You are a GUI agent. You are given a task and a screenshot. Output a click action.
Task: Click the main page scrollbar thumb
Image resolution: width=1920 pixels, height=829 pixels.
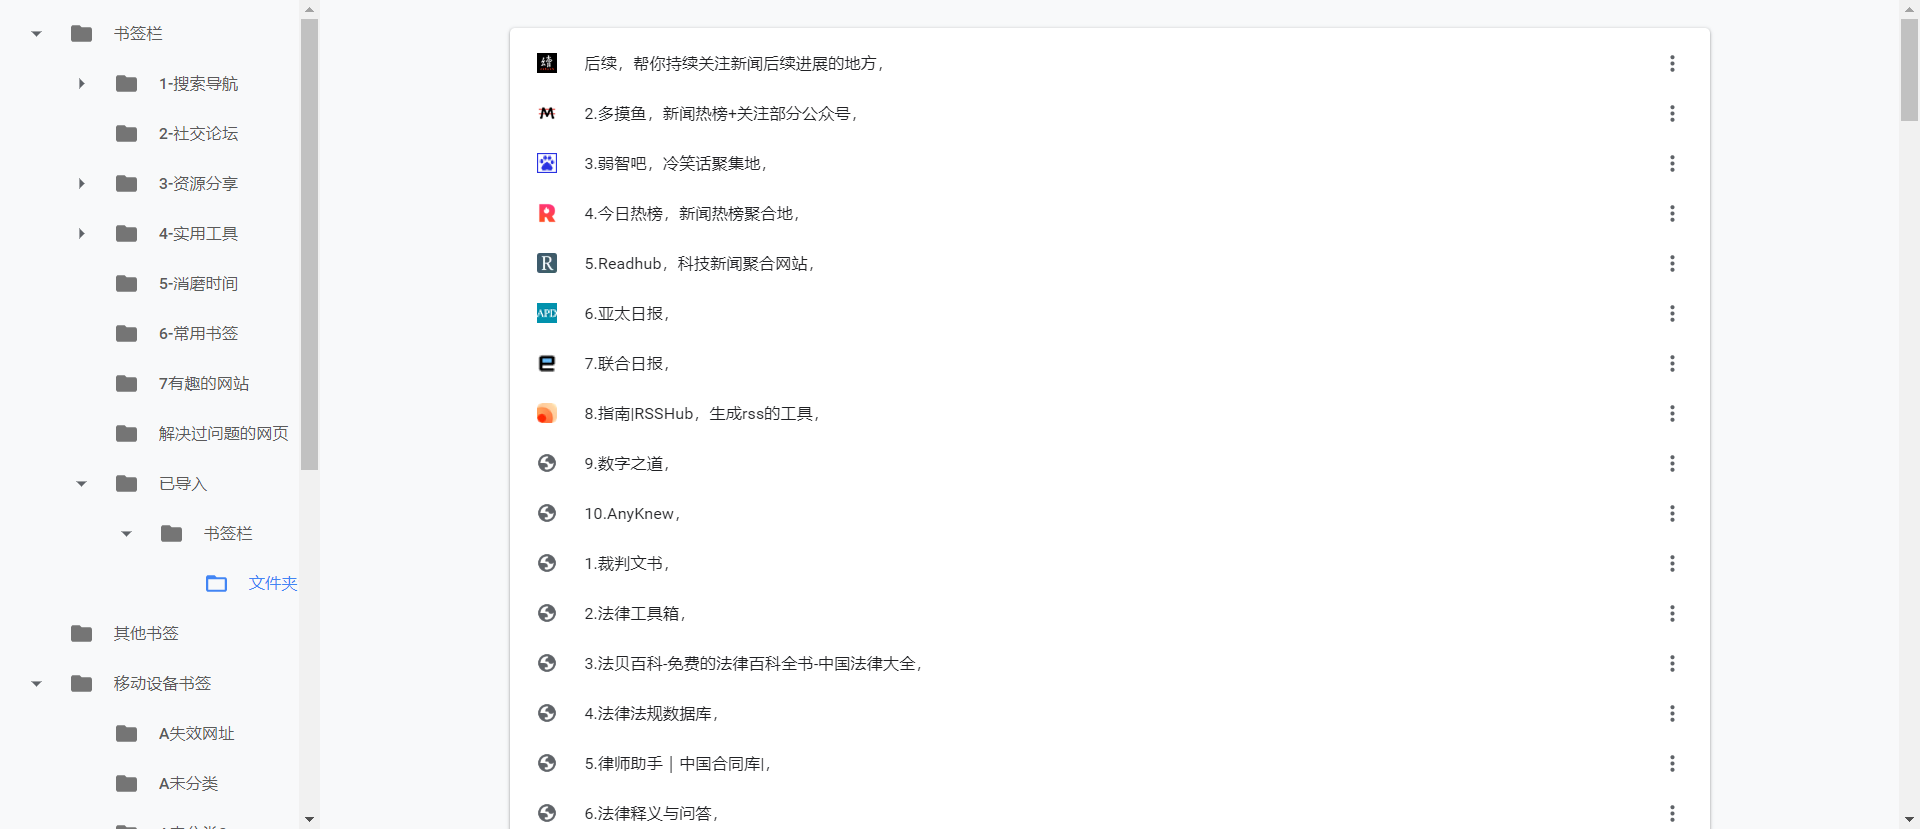(x=1909, y=70)
